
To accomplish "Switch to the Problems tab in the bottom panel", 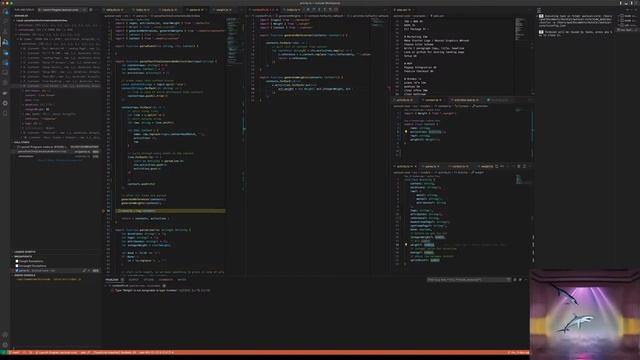I will (111, 280).
